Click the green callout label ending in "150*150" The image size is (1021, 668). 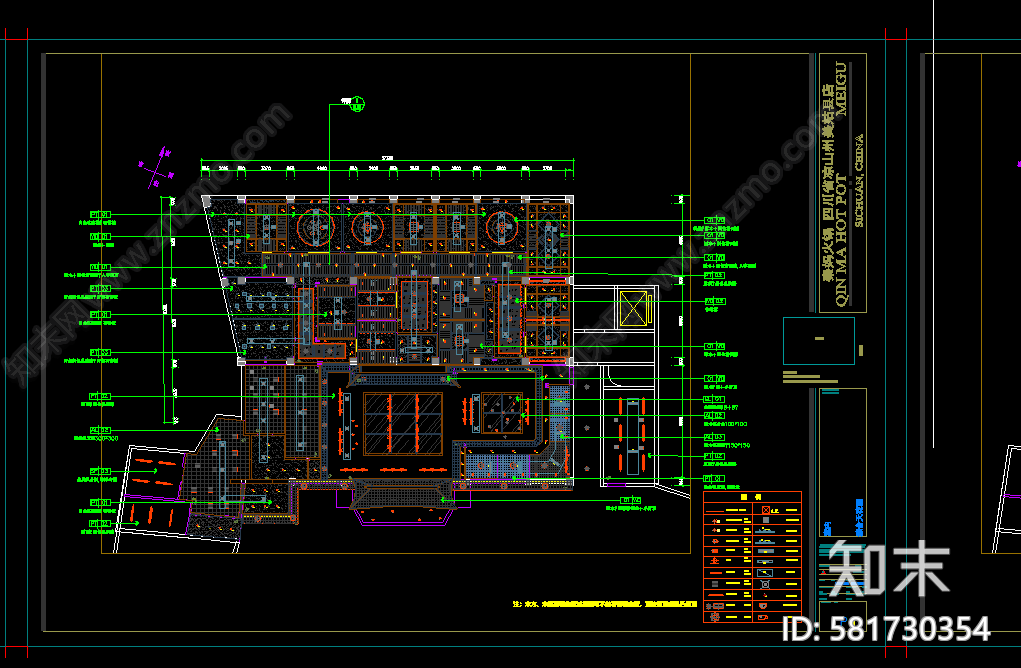click(x=727, y=445)
